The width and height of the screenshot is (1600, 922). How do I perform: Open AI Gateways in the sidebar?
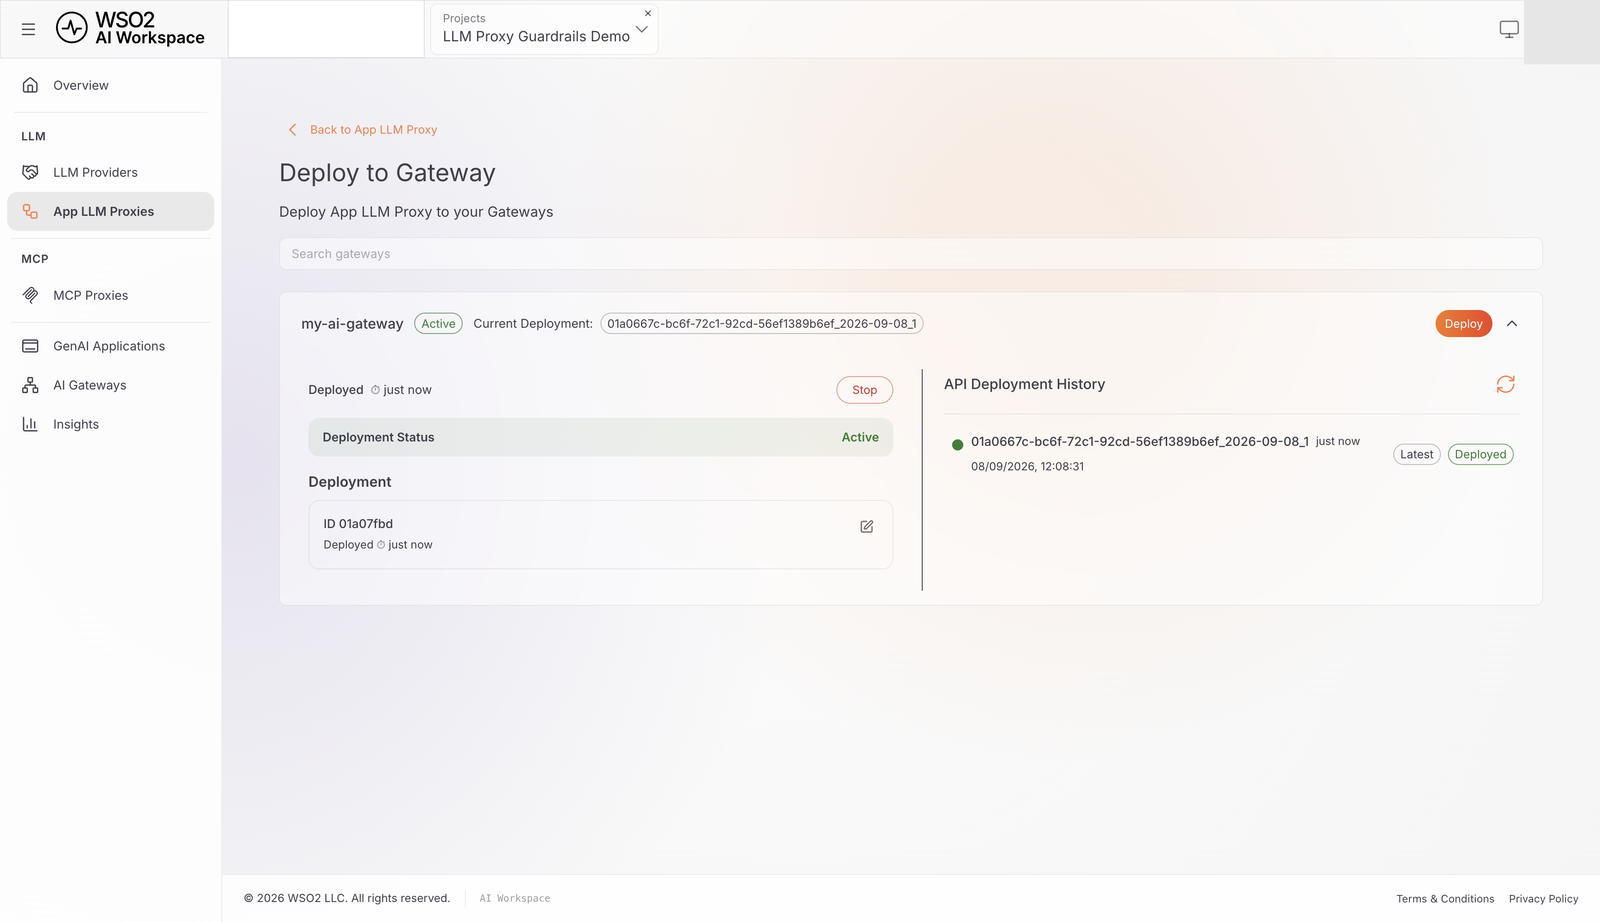pos(110,385)
